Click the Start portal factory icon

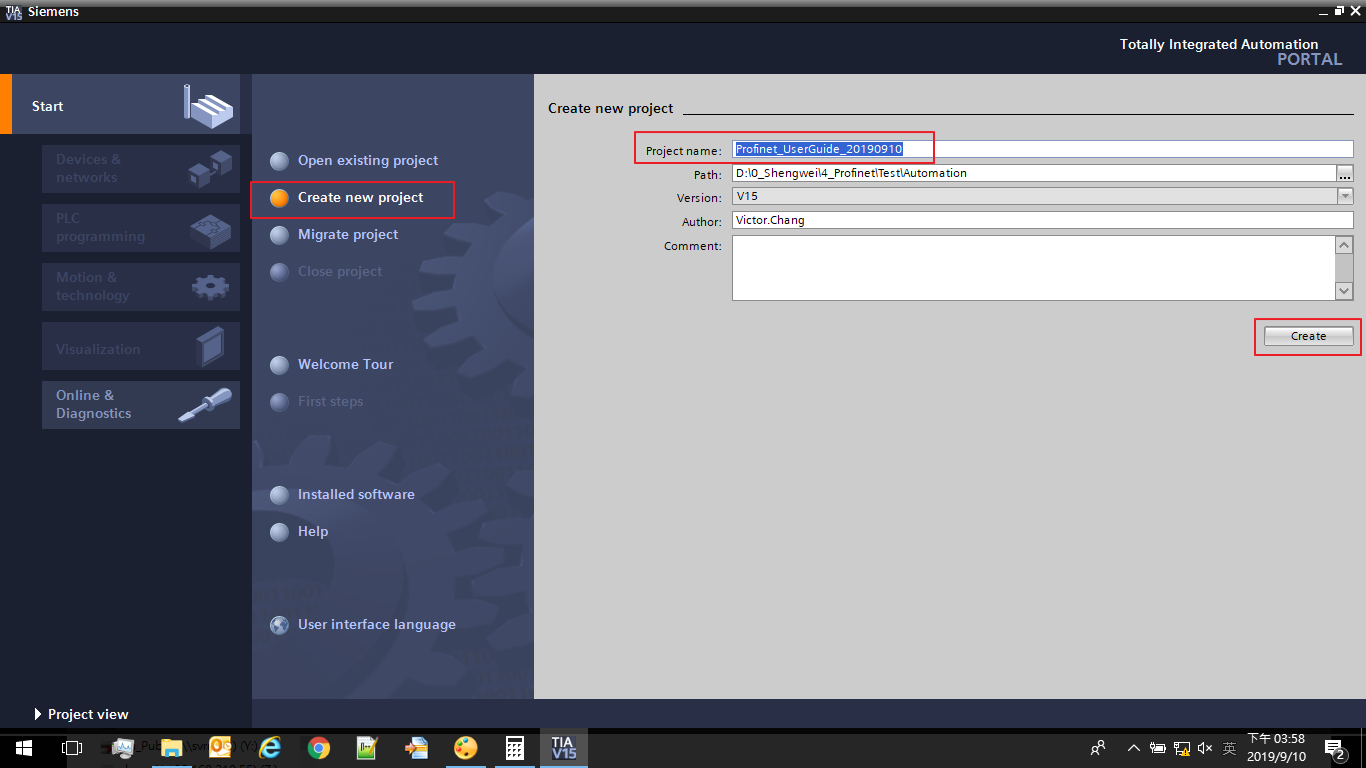(208, 105)
